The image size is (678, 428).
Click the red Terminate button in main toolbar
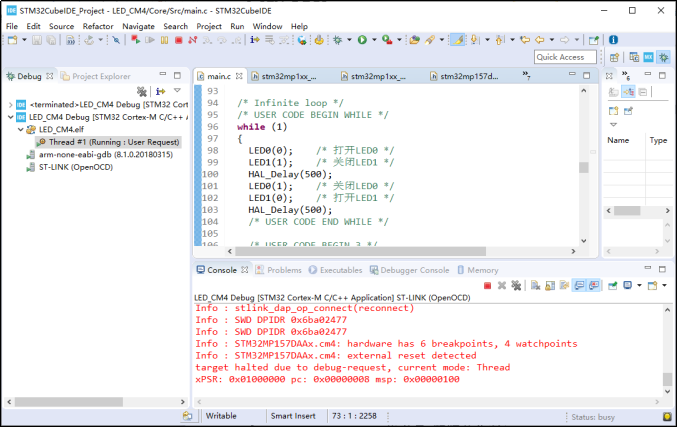pos(178,40)
